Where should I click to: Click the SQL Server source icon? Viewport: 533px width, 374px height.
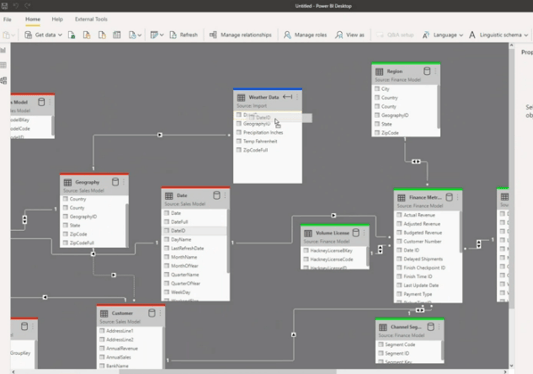(102, 35)
